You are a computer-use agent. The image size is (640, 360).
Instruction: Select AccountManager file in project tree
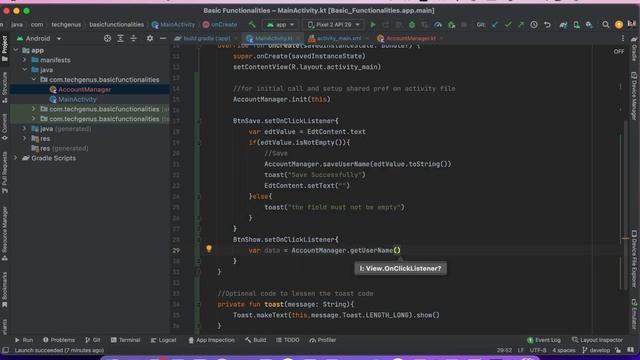(x=84, y=89)
